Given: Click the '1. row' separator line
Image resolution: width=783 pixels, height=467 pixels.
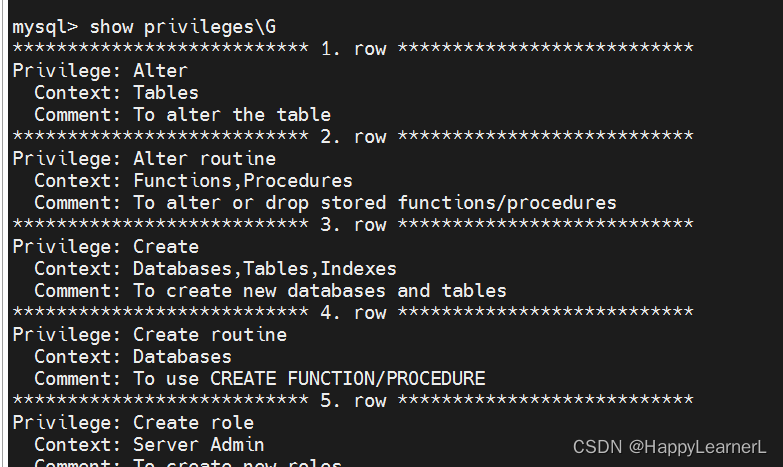Looking at the screenshot, I should (x=353, y=48).
